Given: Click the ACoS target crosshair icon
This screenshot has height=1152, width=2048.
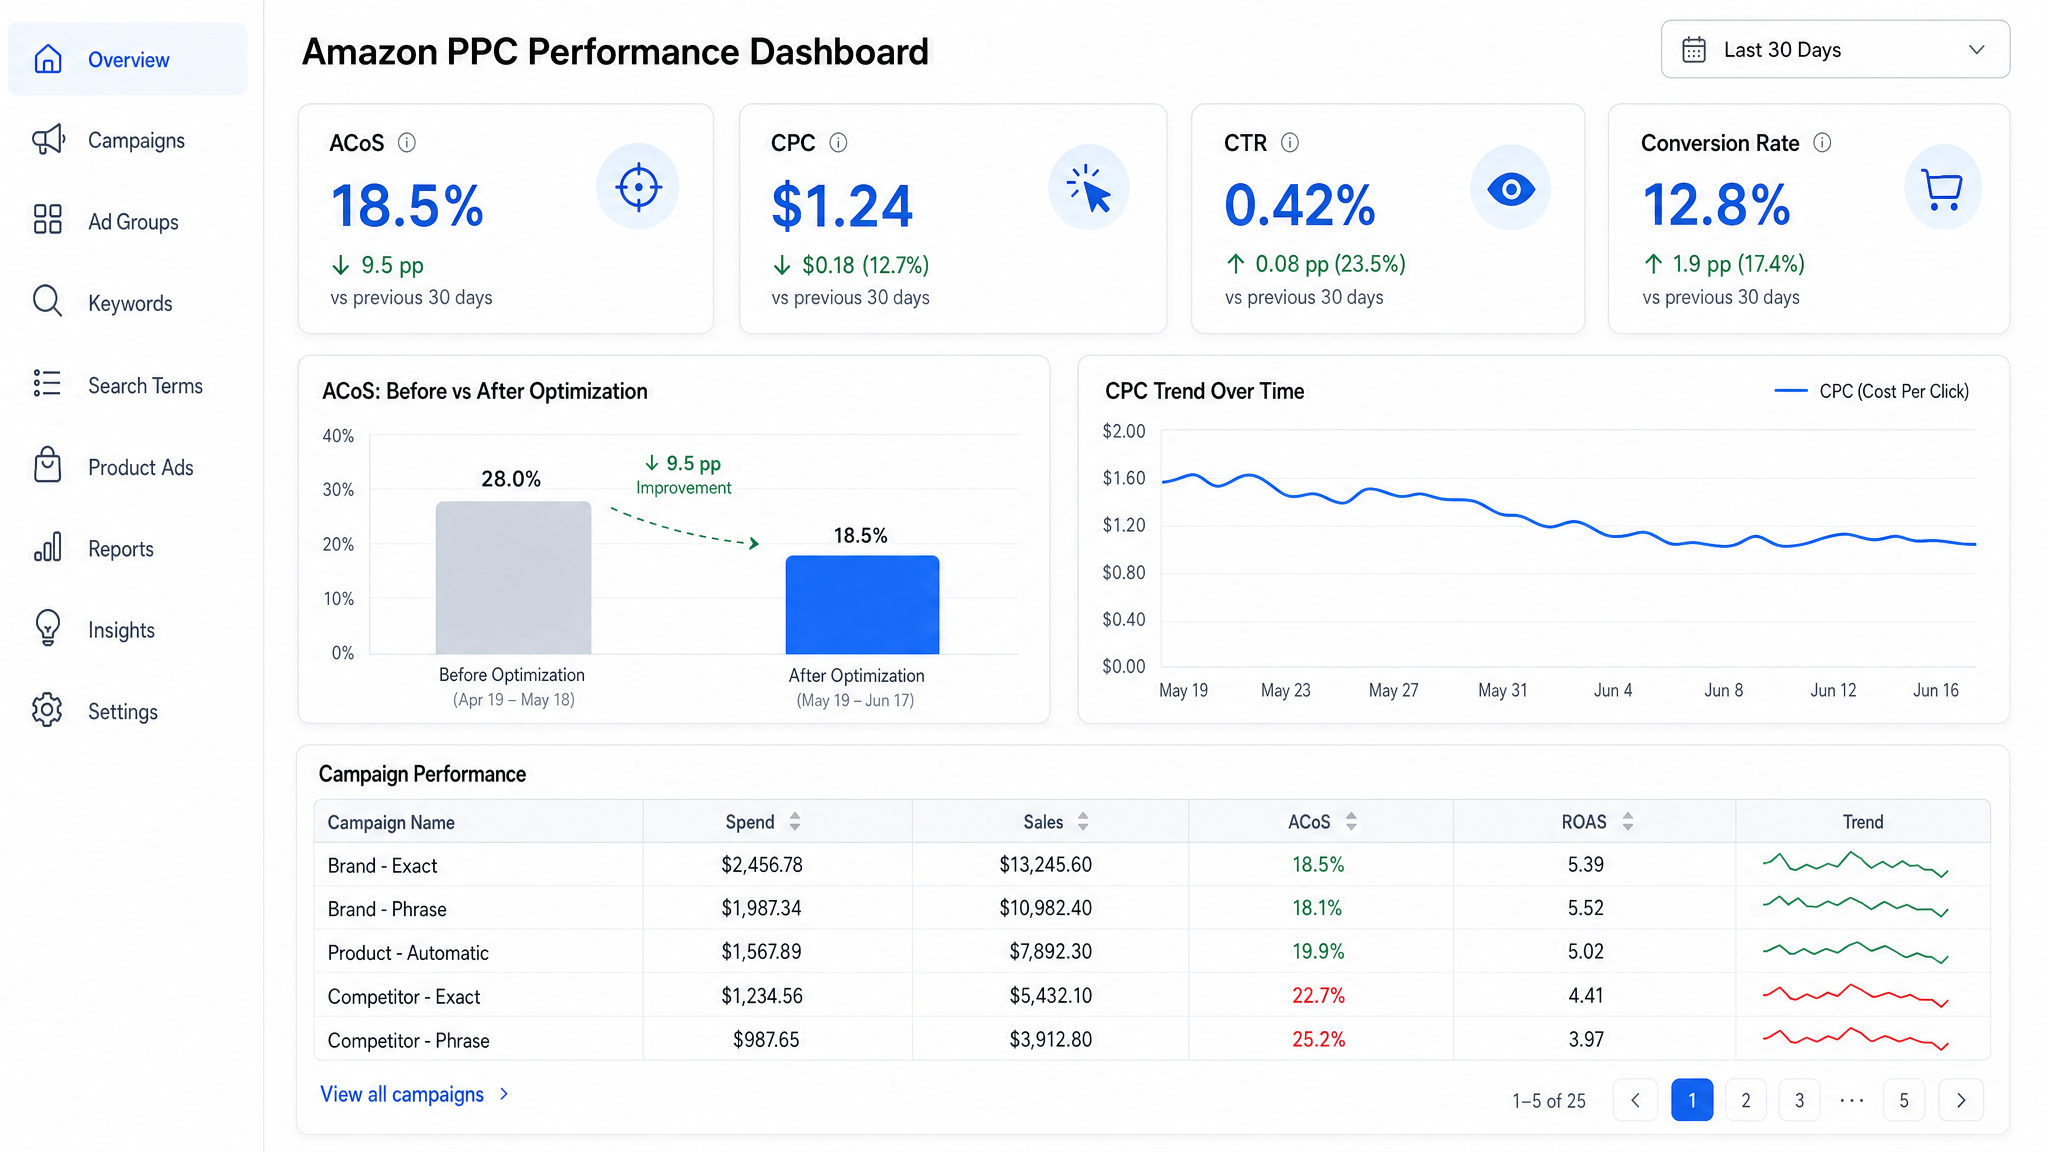Looking at the screenshot, I should (638, 187).
